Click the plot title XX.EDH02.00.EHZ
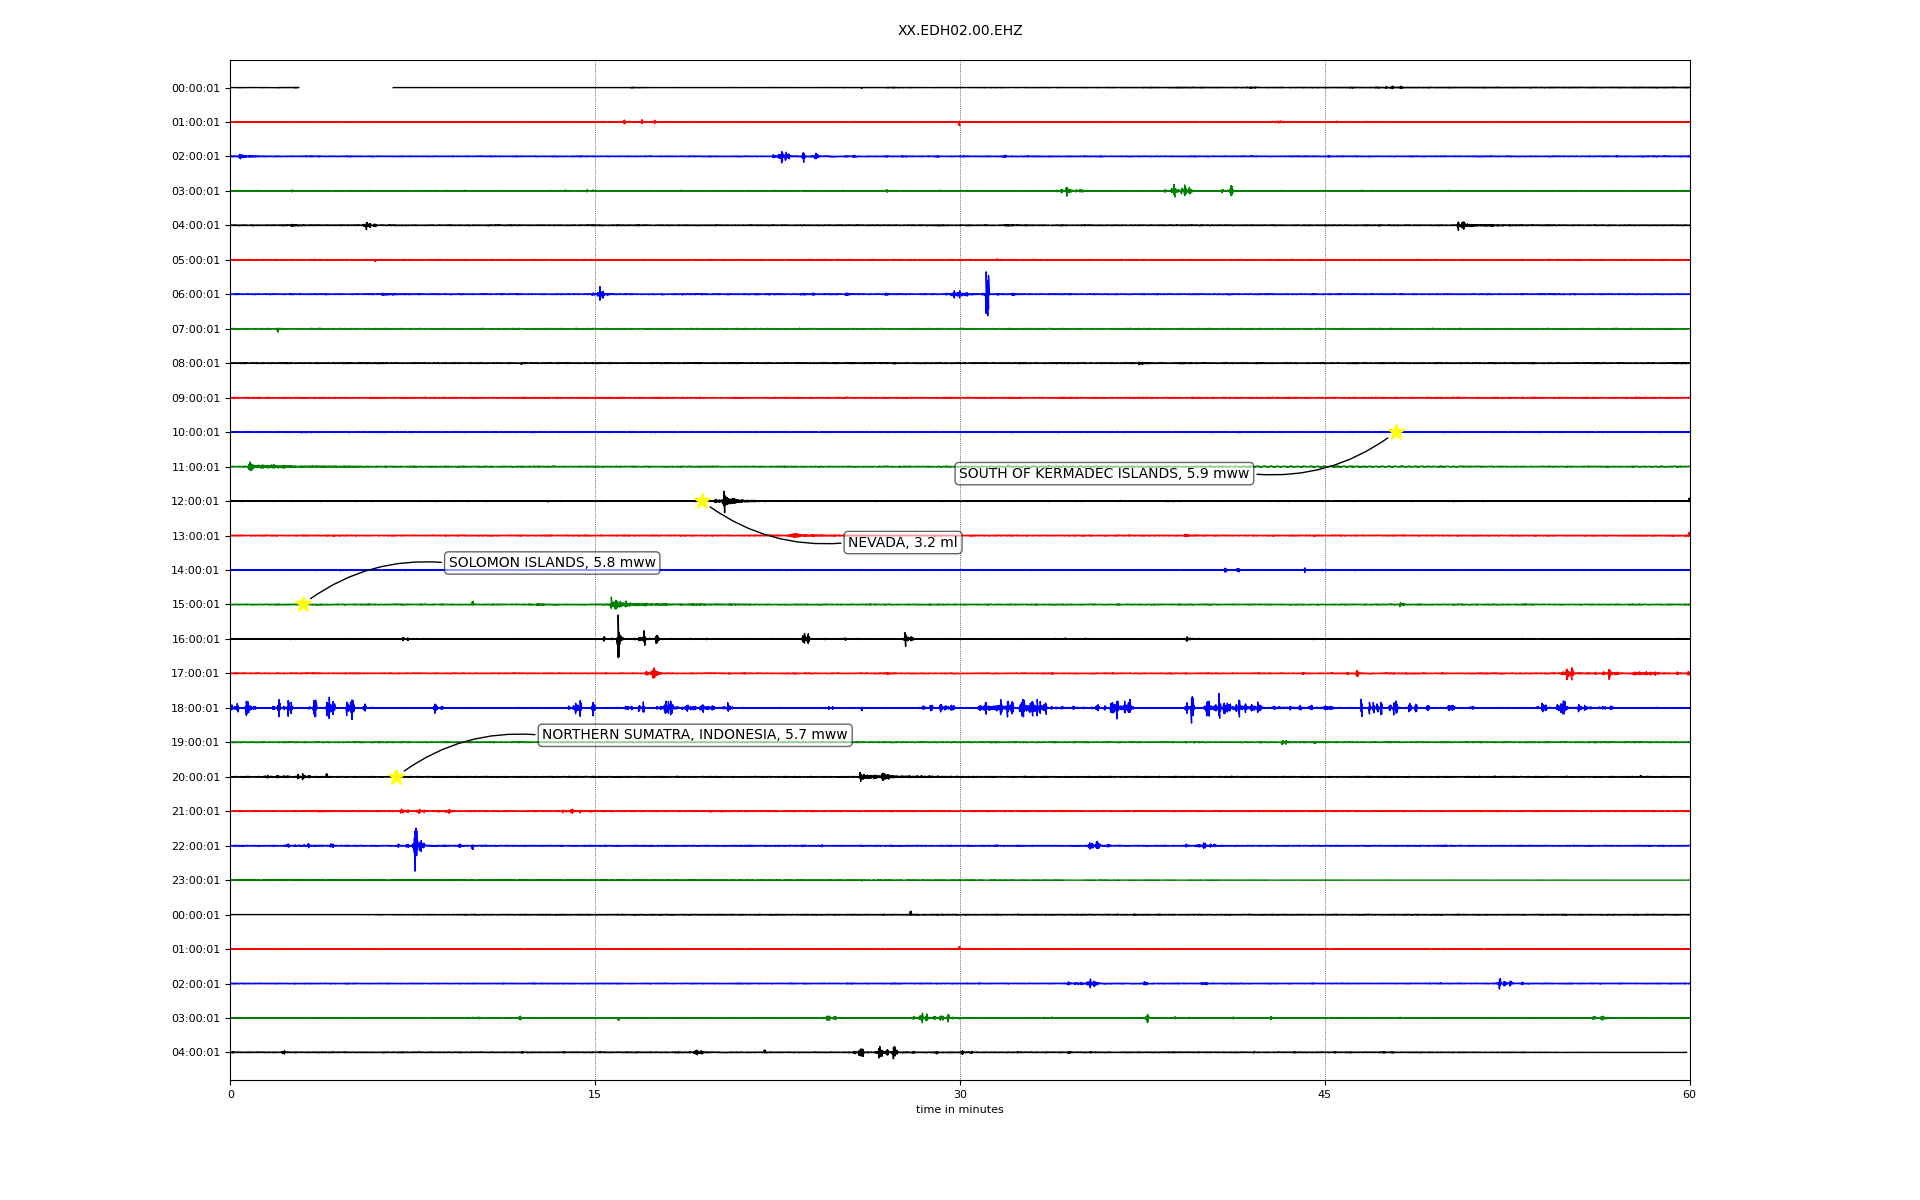This screenshot has height=1200, width=1920. tap(959, 31)
